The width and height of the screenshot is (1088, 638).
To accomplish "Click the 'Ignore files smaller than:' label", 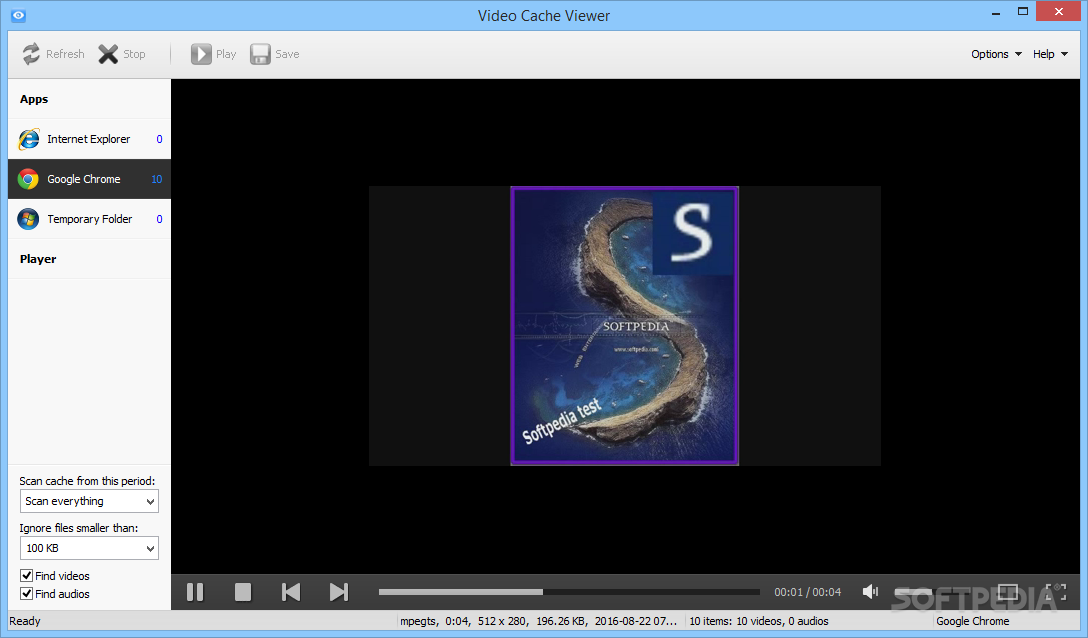I will coord(78,528).
